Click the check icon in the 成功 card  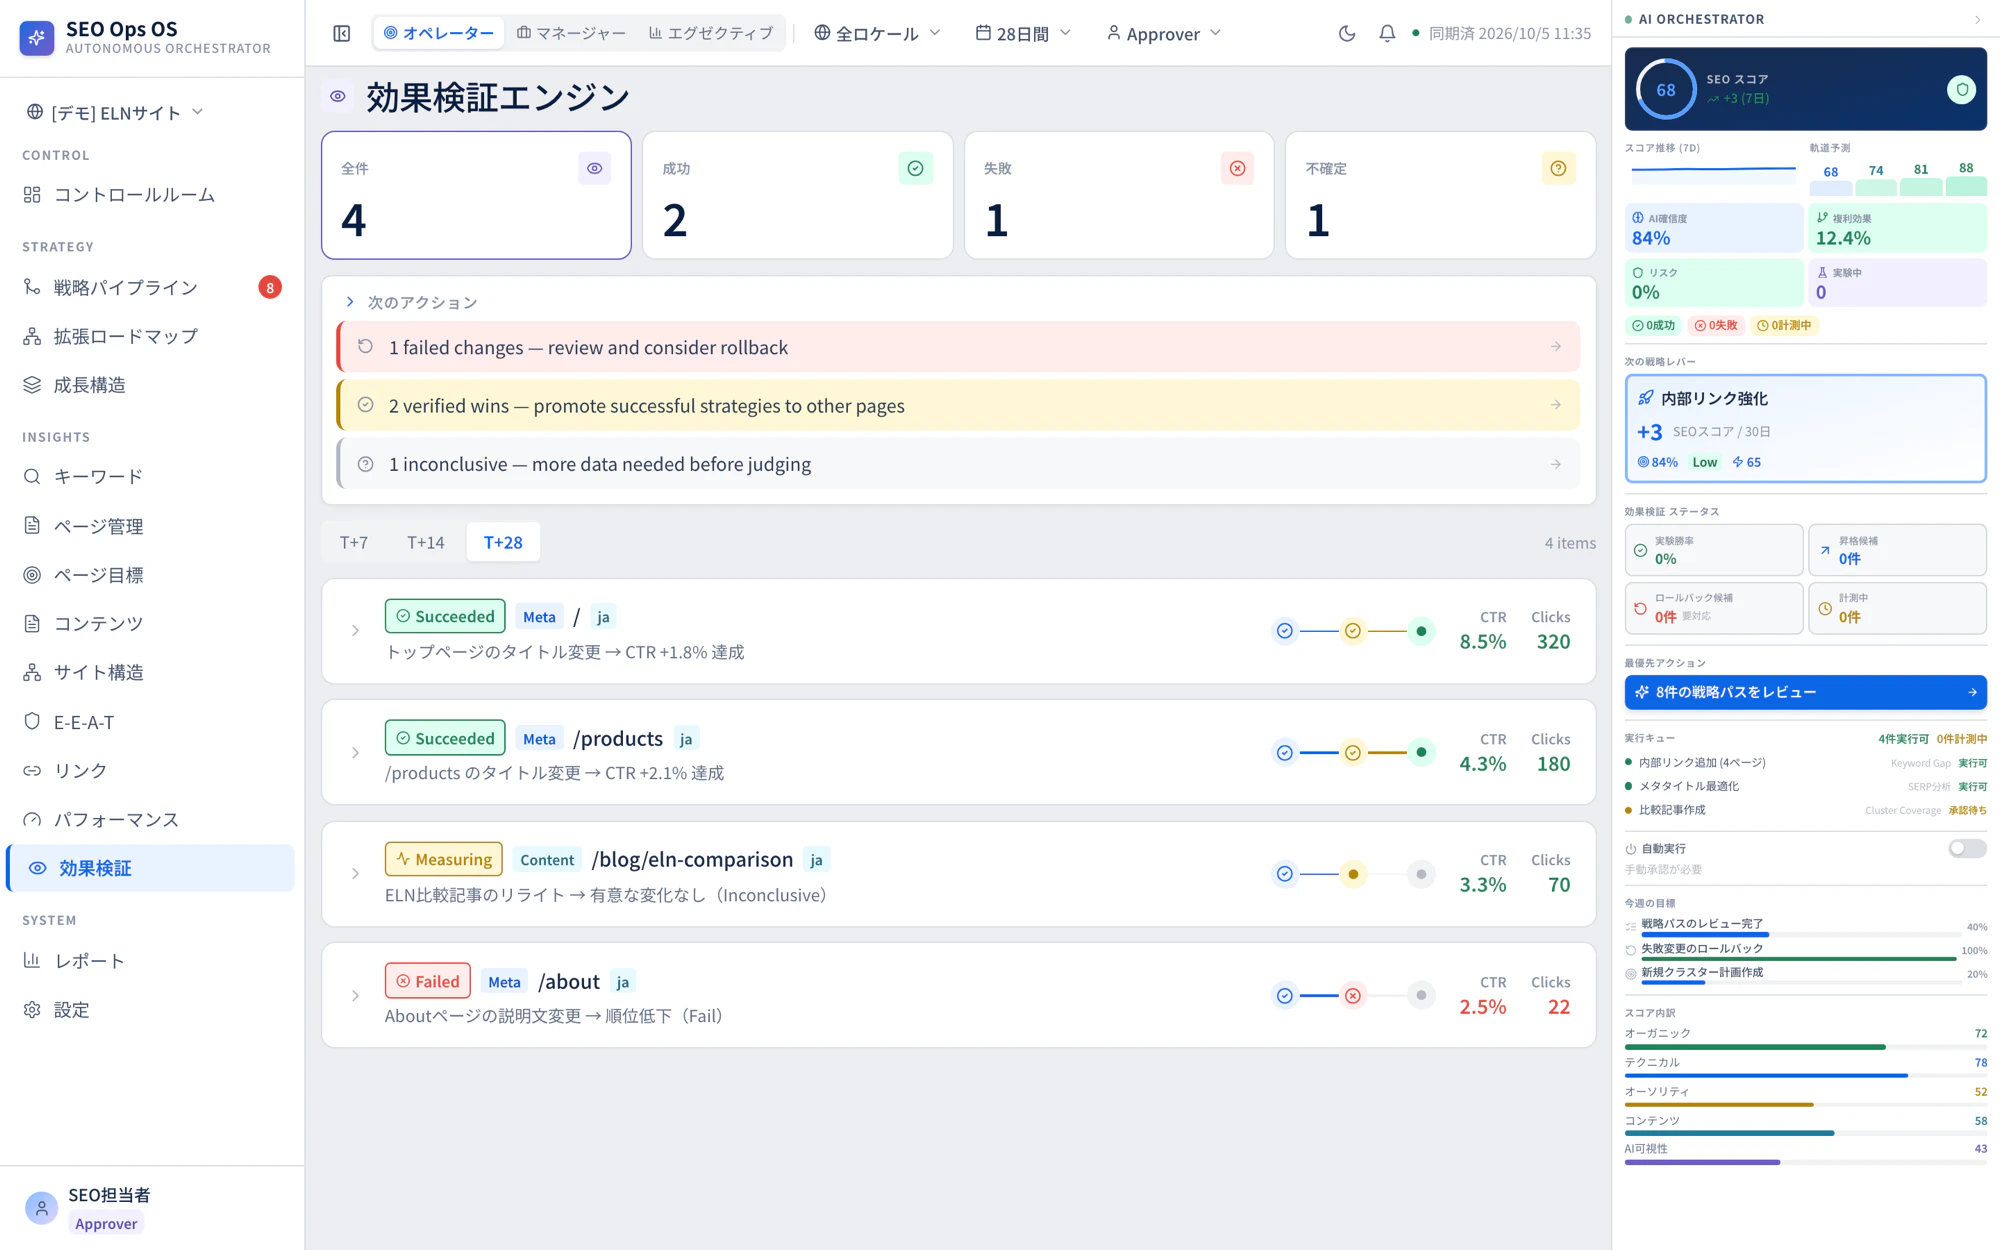click(x=915, y=168)
